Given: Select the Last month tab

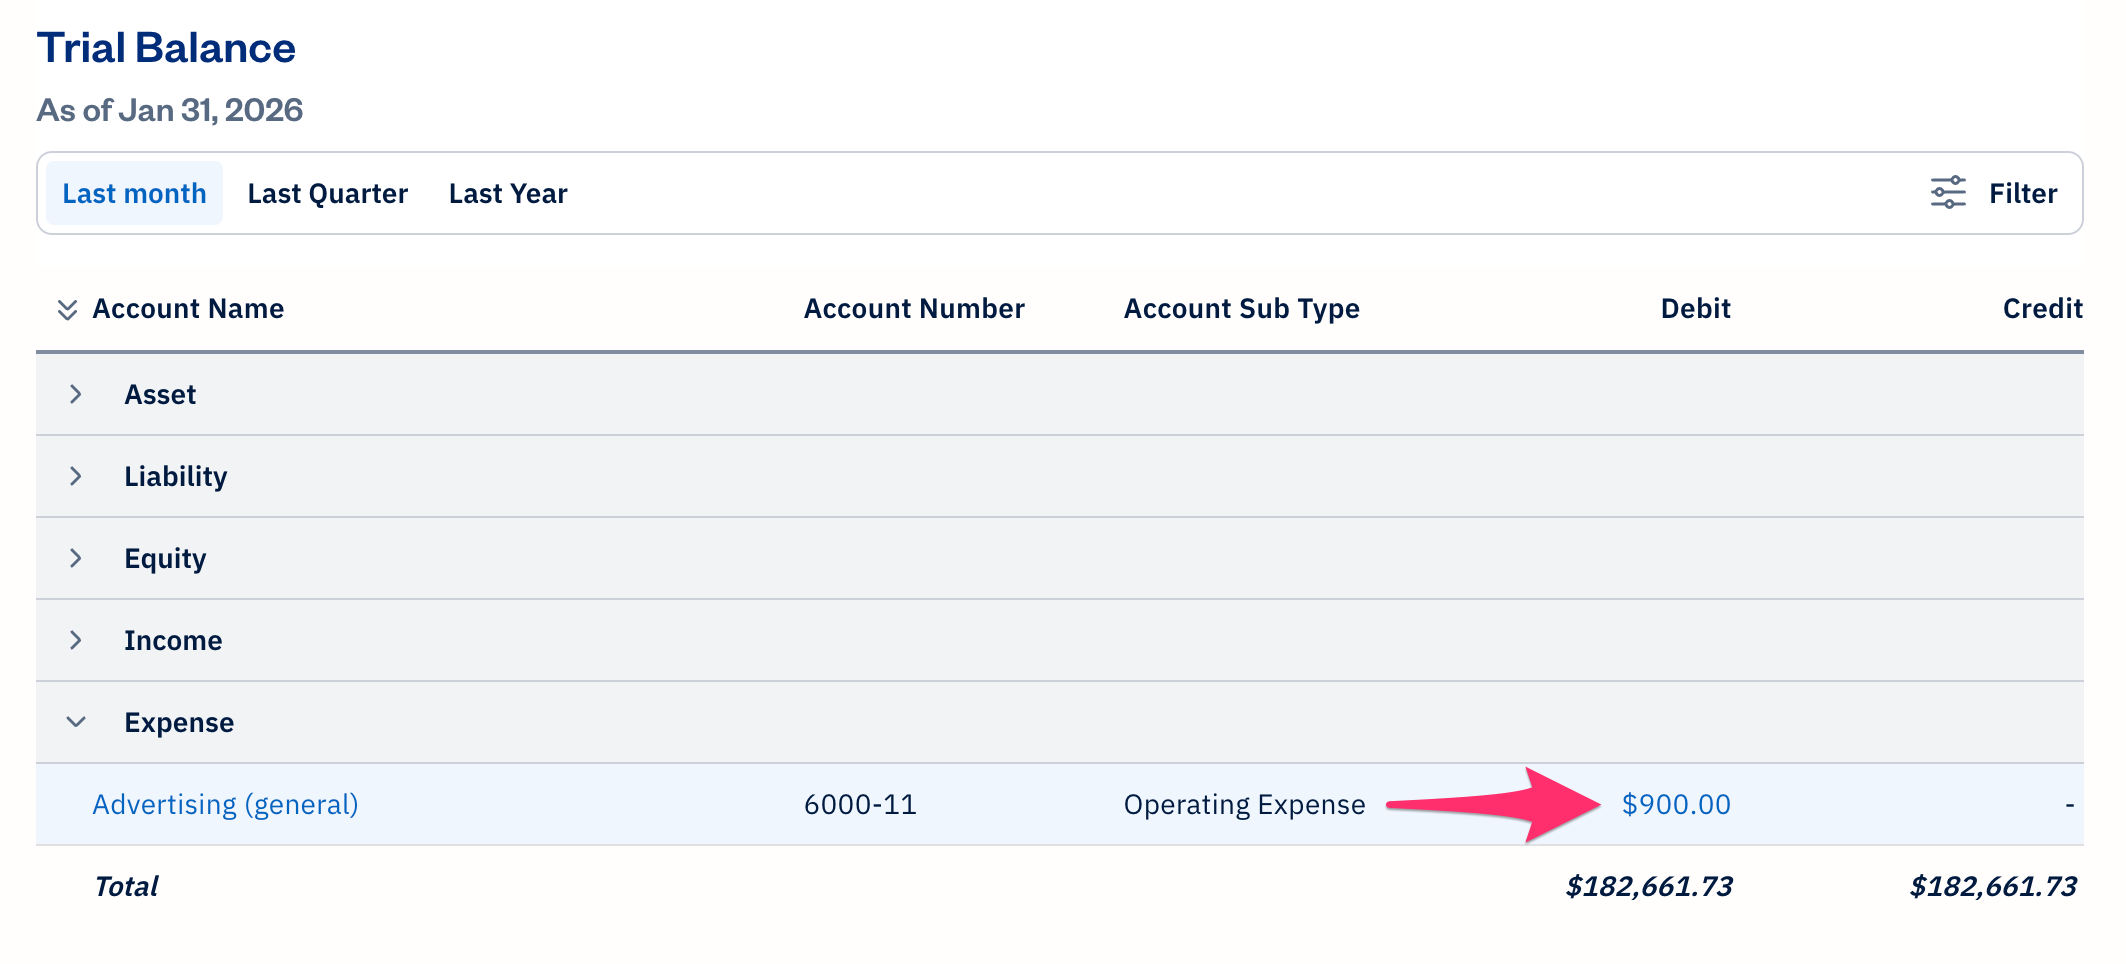Looking at the screenshot, I should point(134,193).
